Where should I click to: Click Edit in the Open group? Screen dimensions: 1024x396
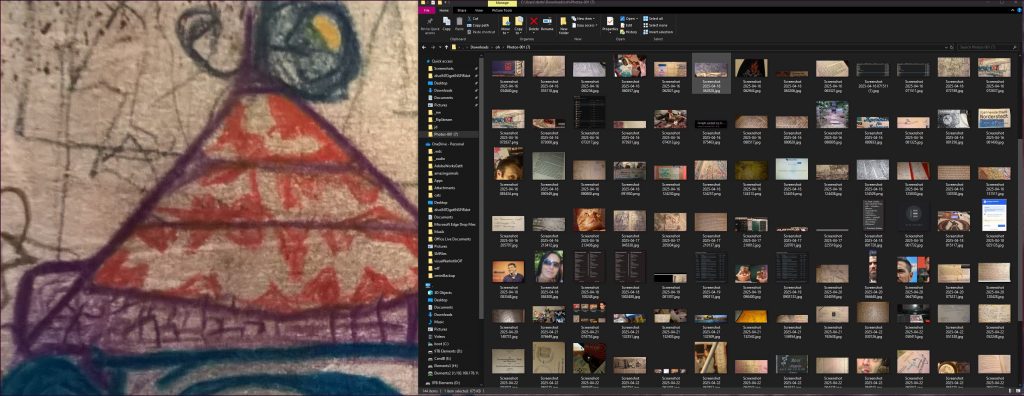pyautogui.click(x=627, y=25)
